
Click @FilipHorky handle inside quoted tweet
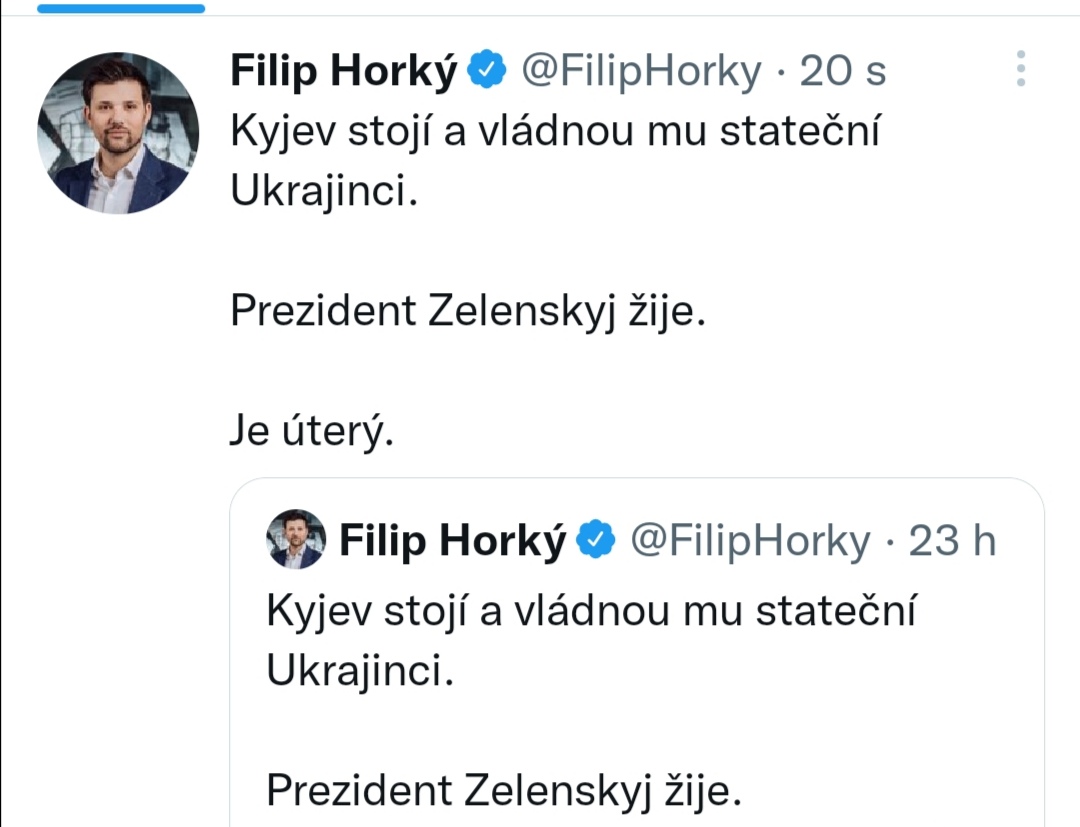pos(750,540)
